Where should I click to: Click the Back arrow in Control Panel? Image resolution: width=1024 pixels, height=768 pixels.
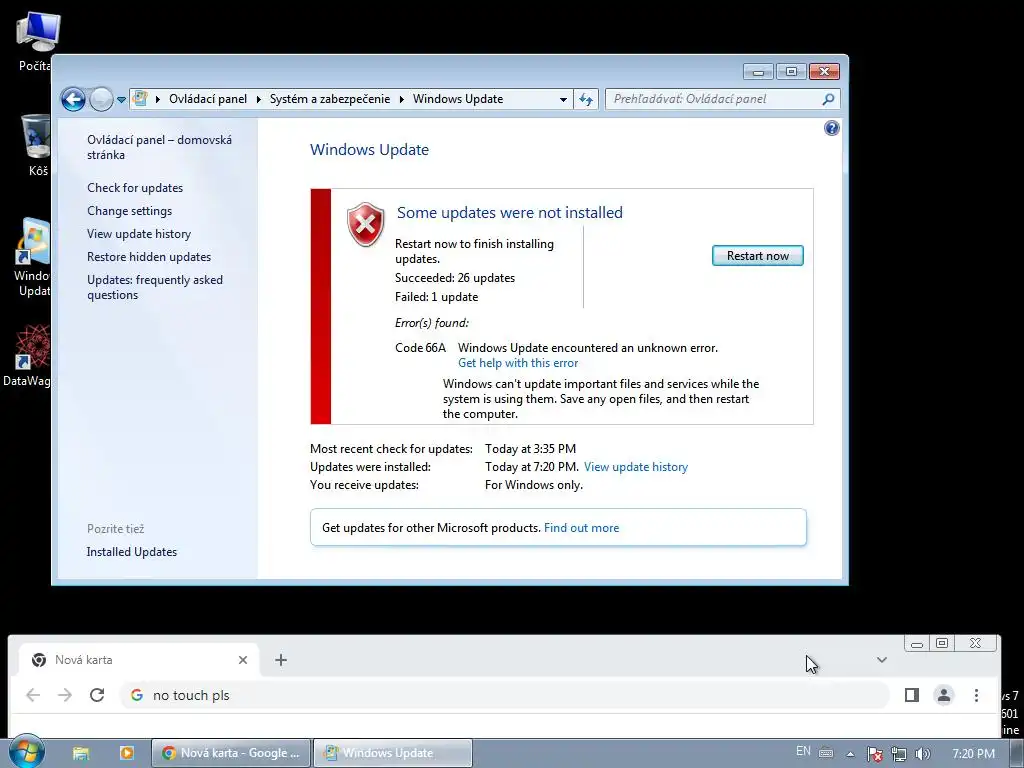[x=73, y=99]
